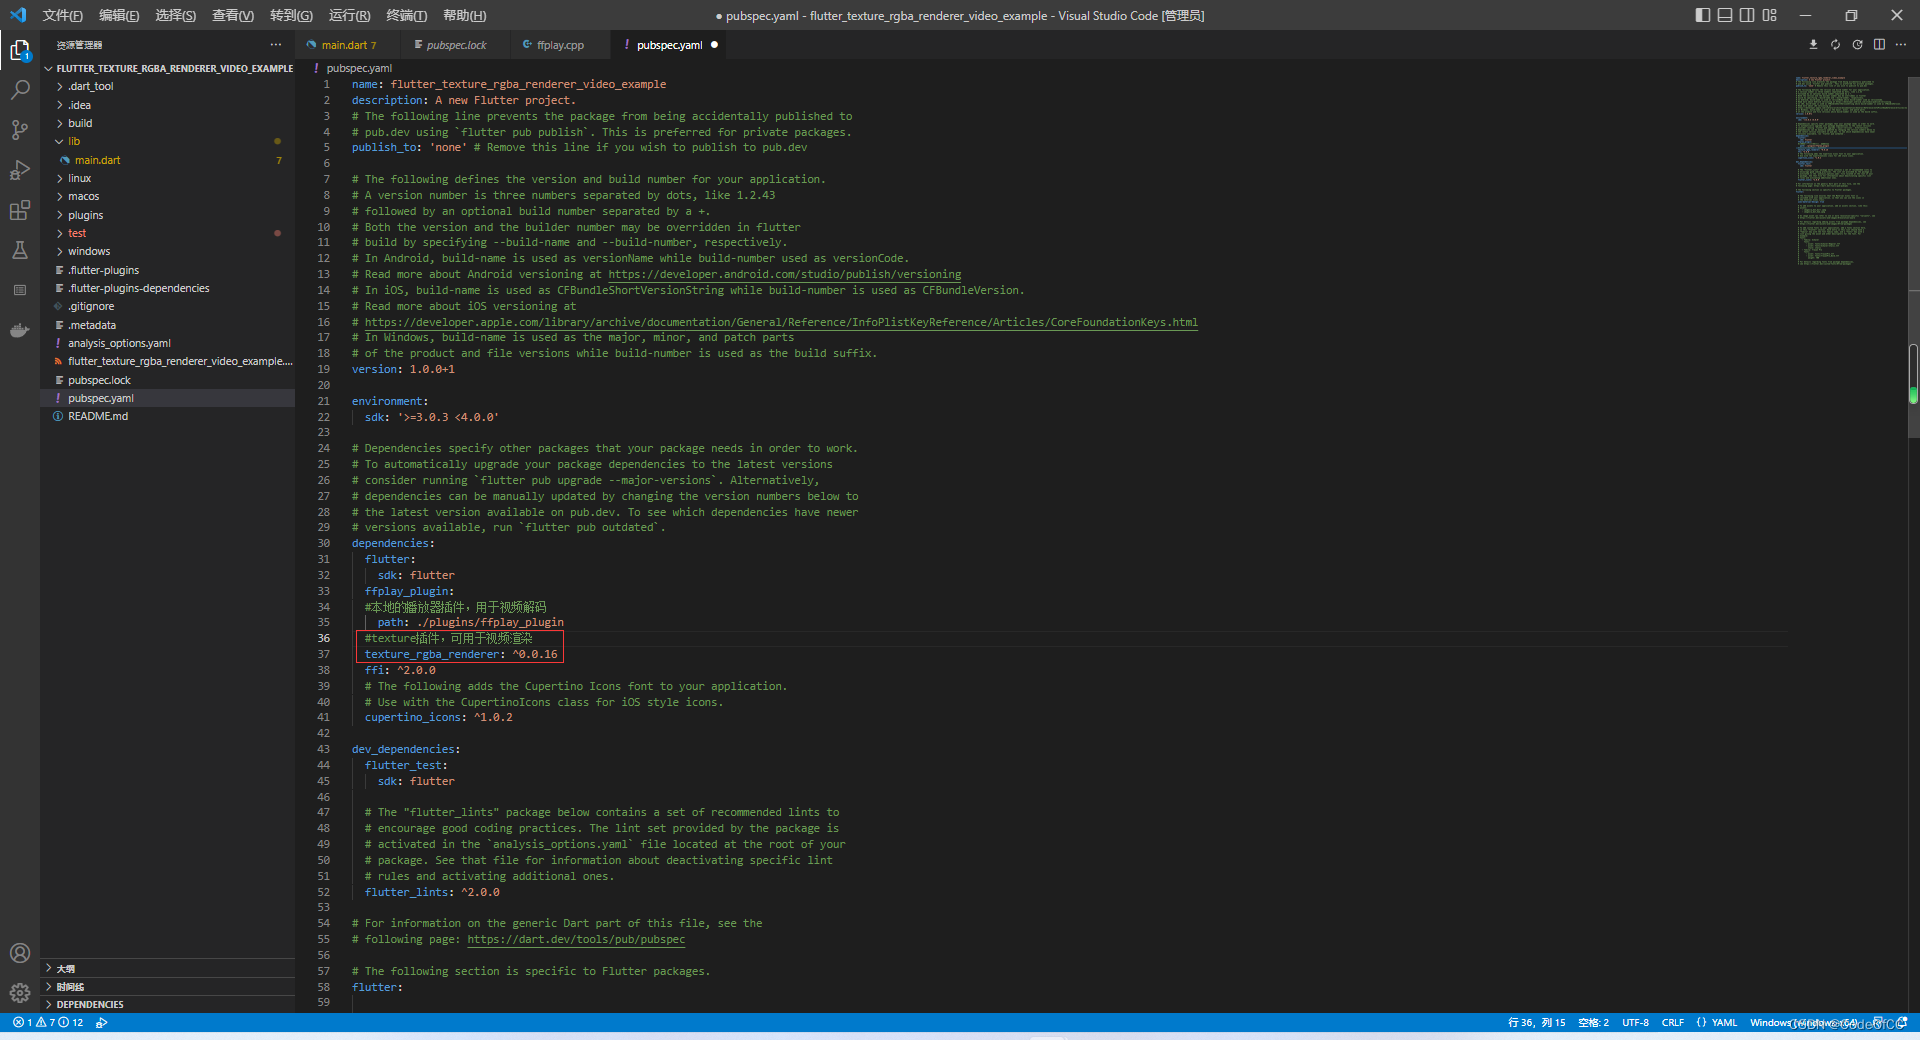The width and height of the screenshot is (1920, 1040).
Task: Open the Android versioning URL link
Action: pos(785,275)
